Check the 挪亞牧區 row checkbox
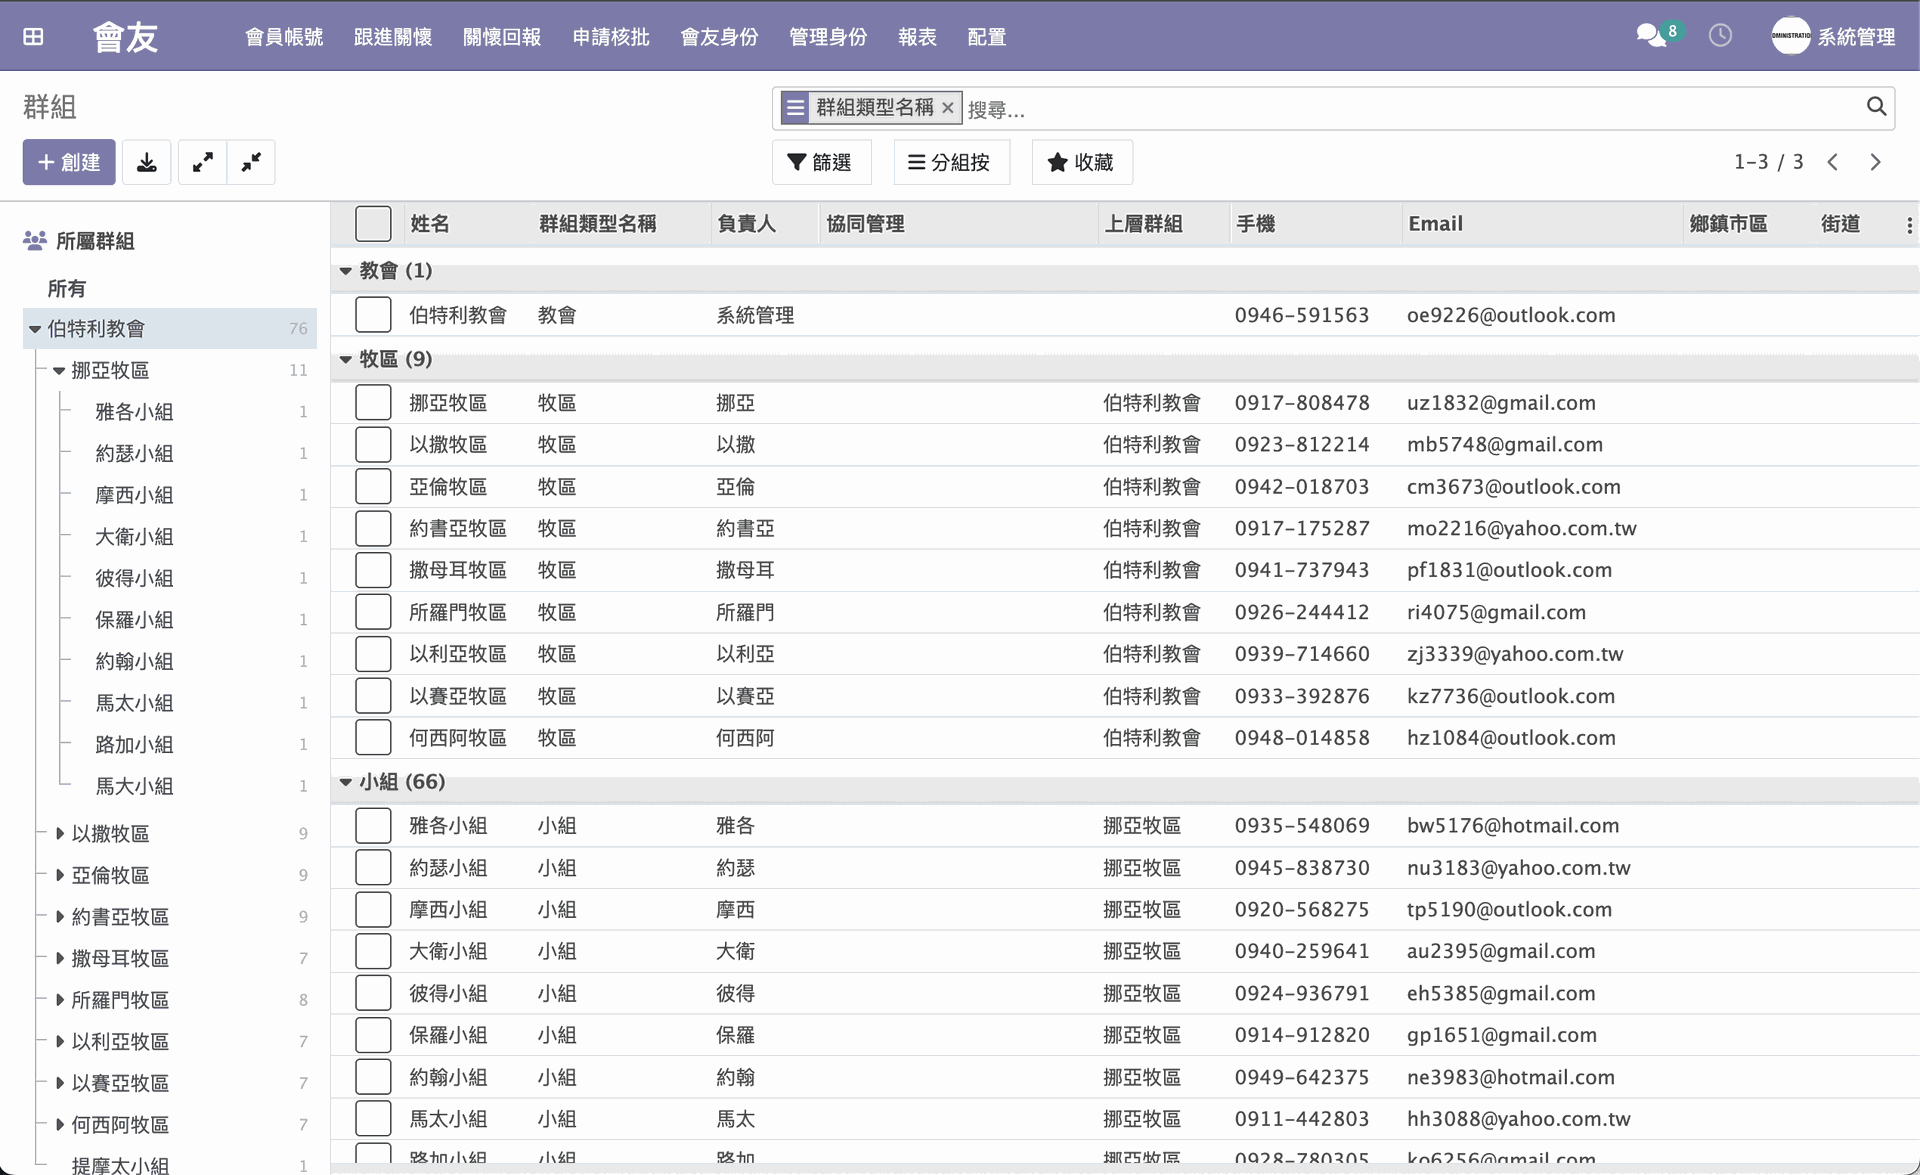This screenshot has width=1920, height=1175. click(x=373, y=403)
